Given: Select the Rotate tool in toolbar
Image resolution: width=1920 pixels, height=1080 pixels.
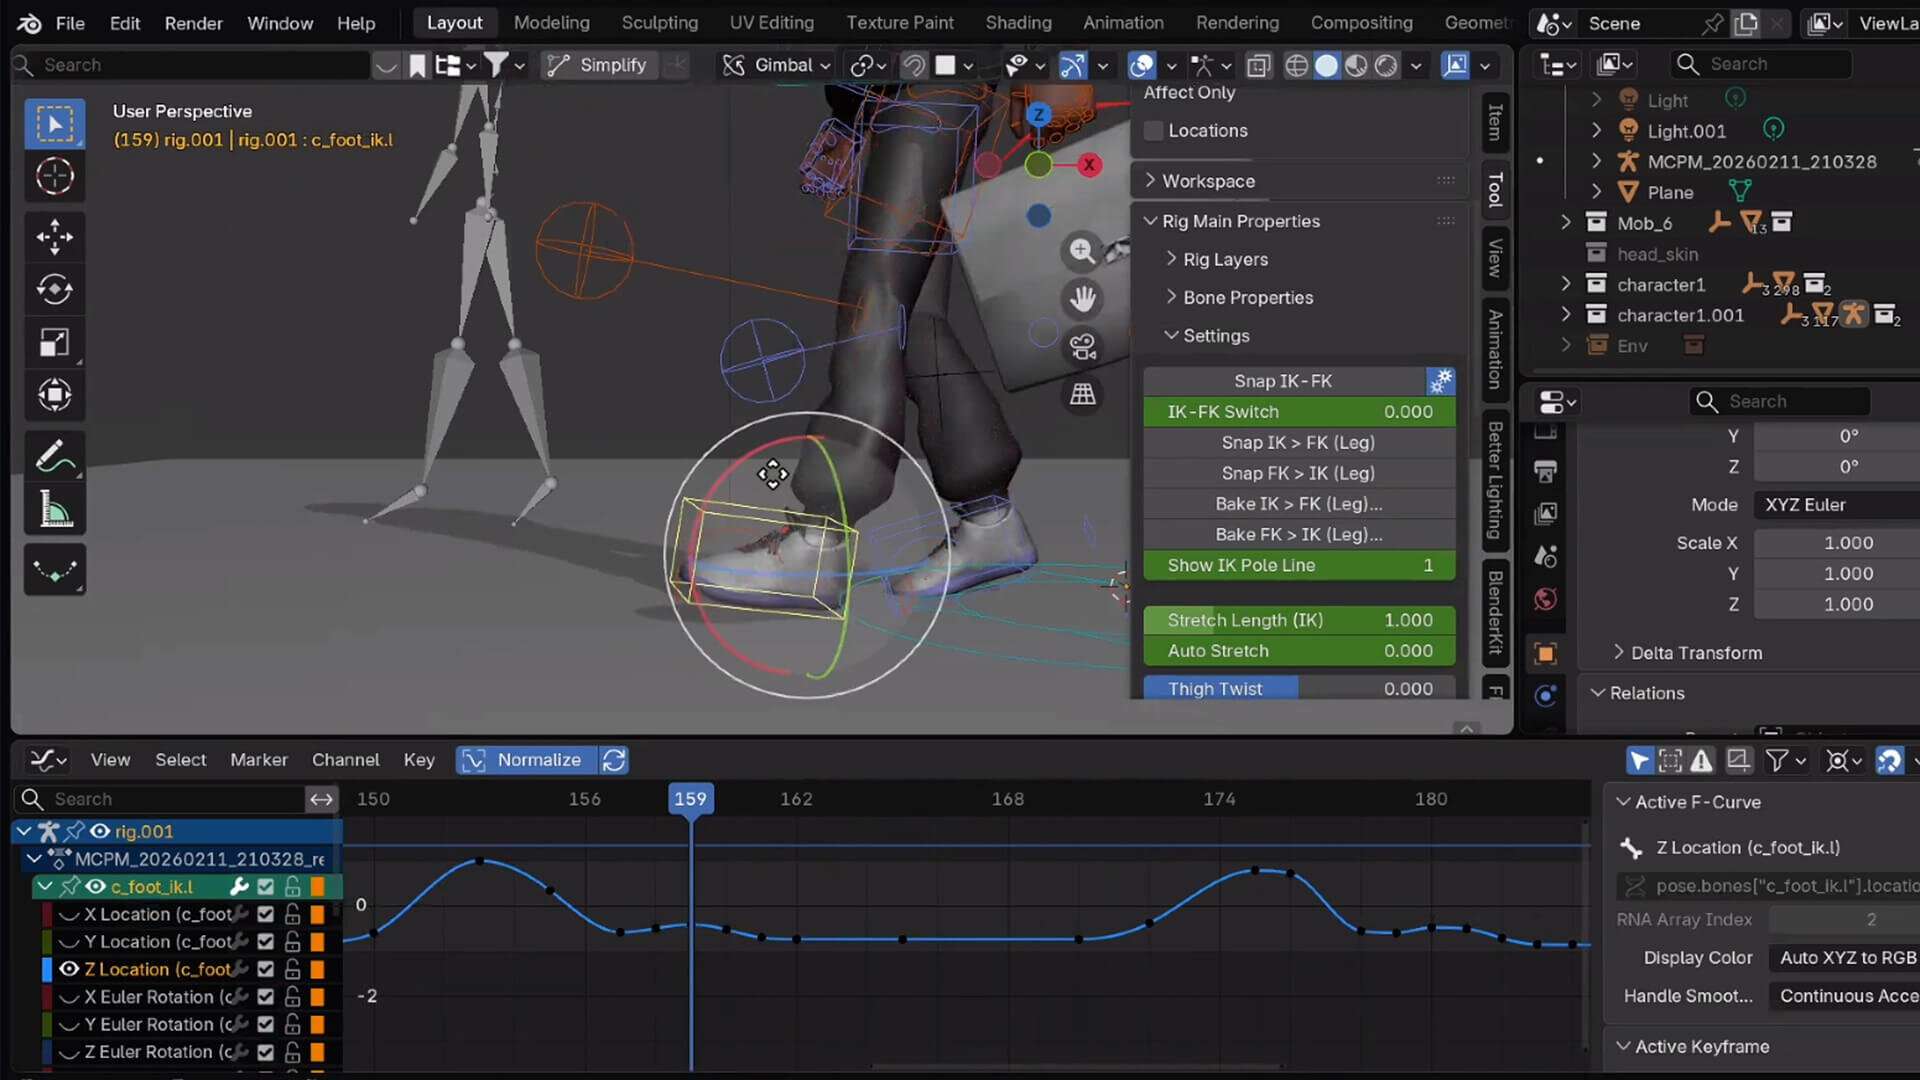Looking at the screenshot, I should pyautogui.click(x=54, y=290).
